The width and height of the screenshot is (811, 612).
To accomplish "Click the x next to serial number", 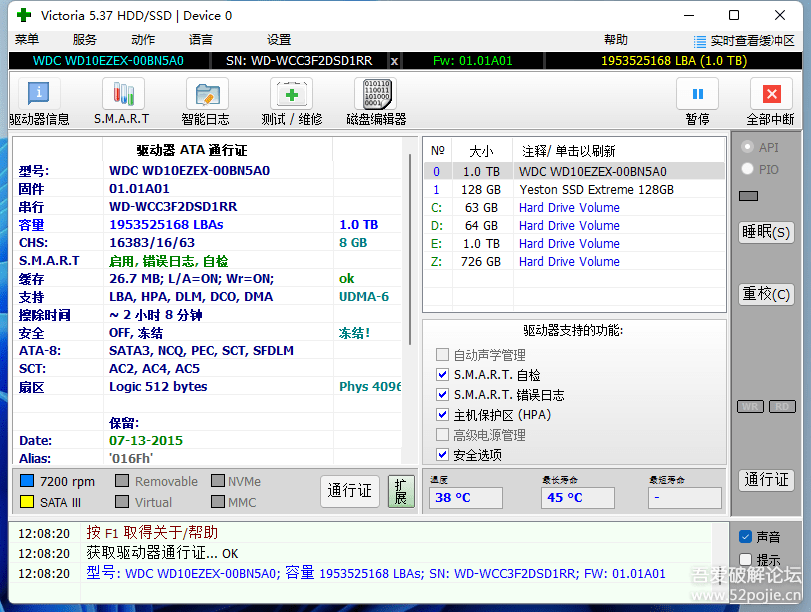I will (394, 61).
